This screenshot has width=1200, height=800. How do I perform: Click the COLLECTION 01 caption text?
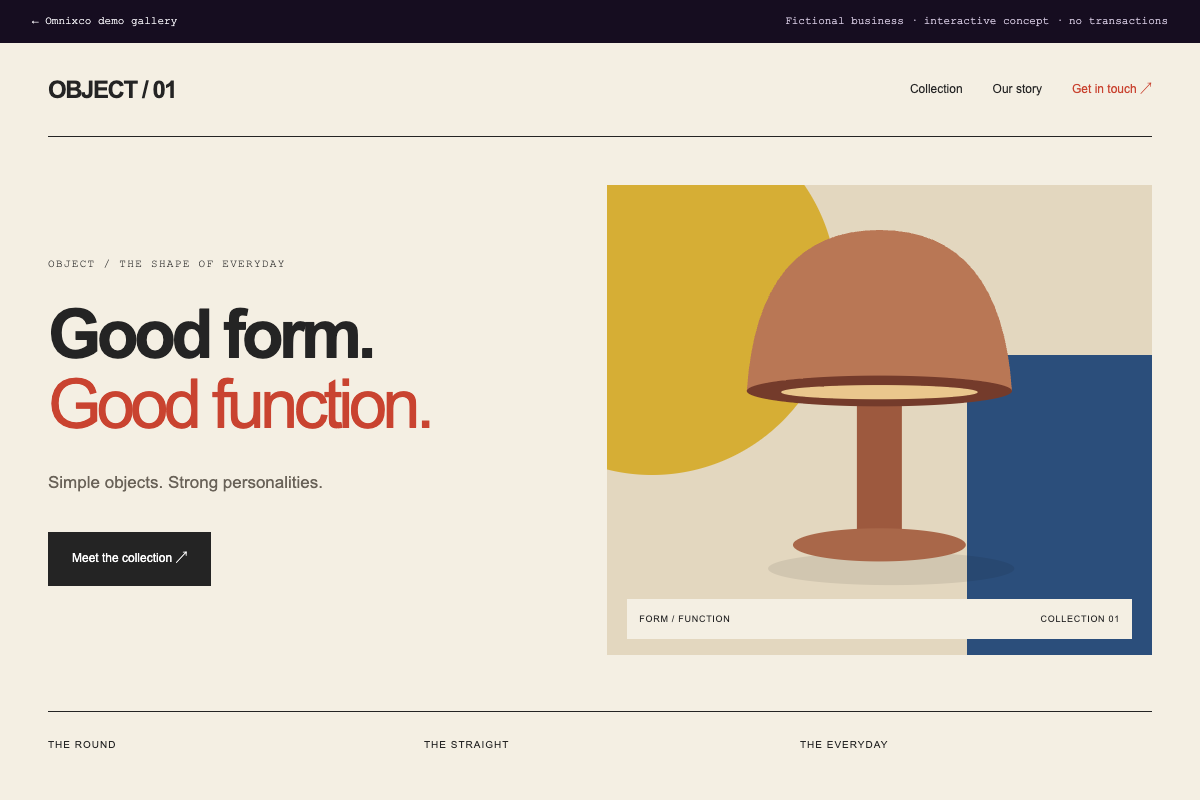click(1080, 619)
